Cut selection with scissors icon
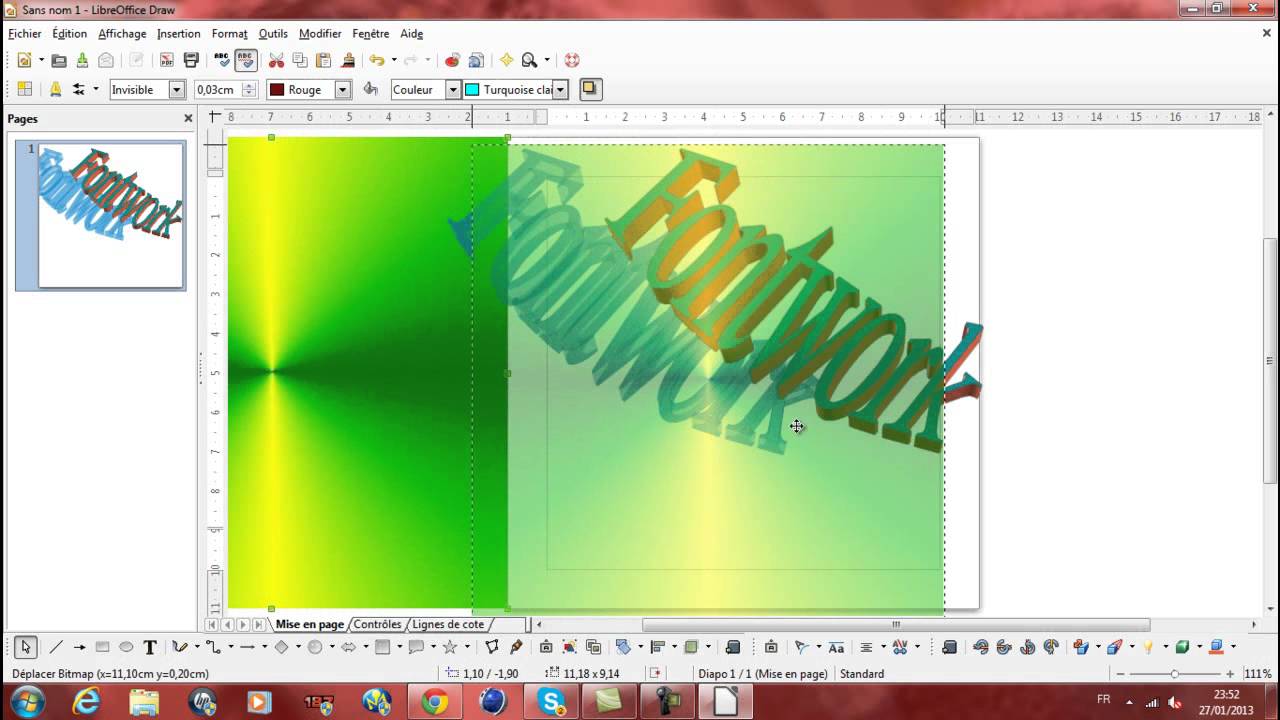This screenshot has height=720, width=1280. (277, 60)
